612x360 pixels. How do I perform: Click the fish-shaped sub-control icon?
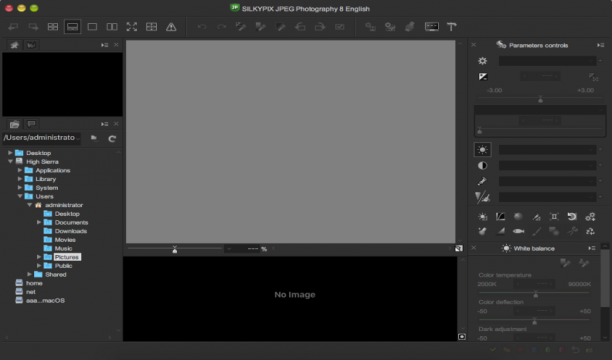tap(518, 231)
